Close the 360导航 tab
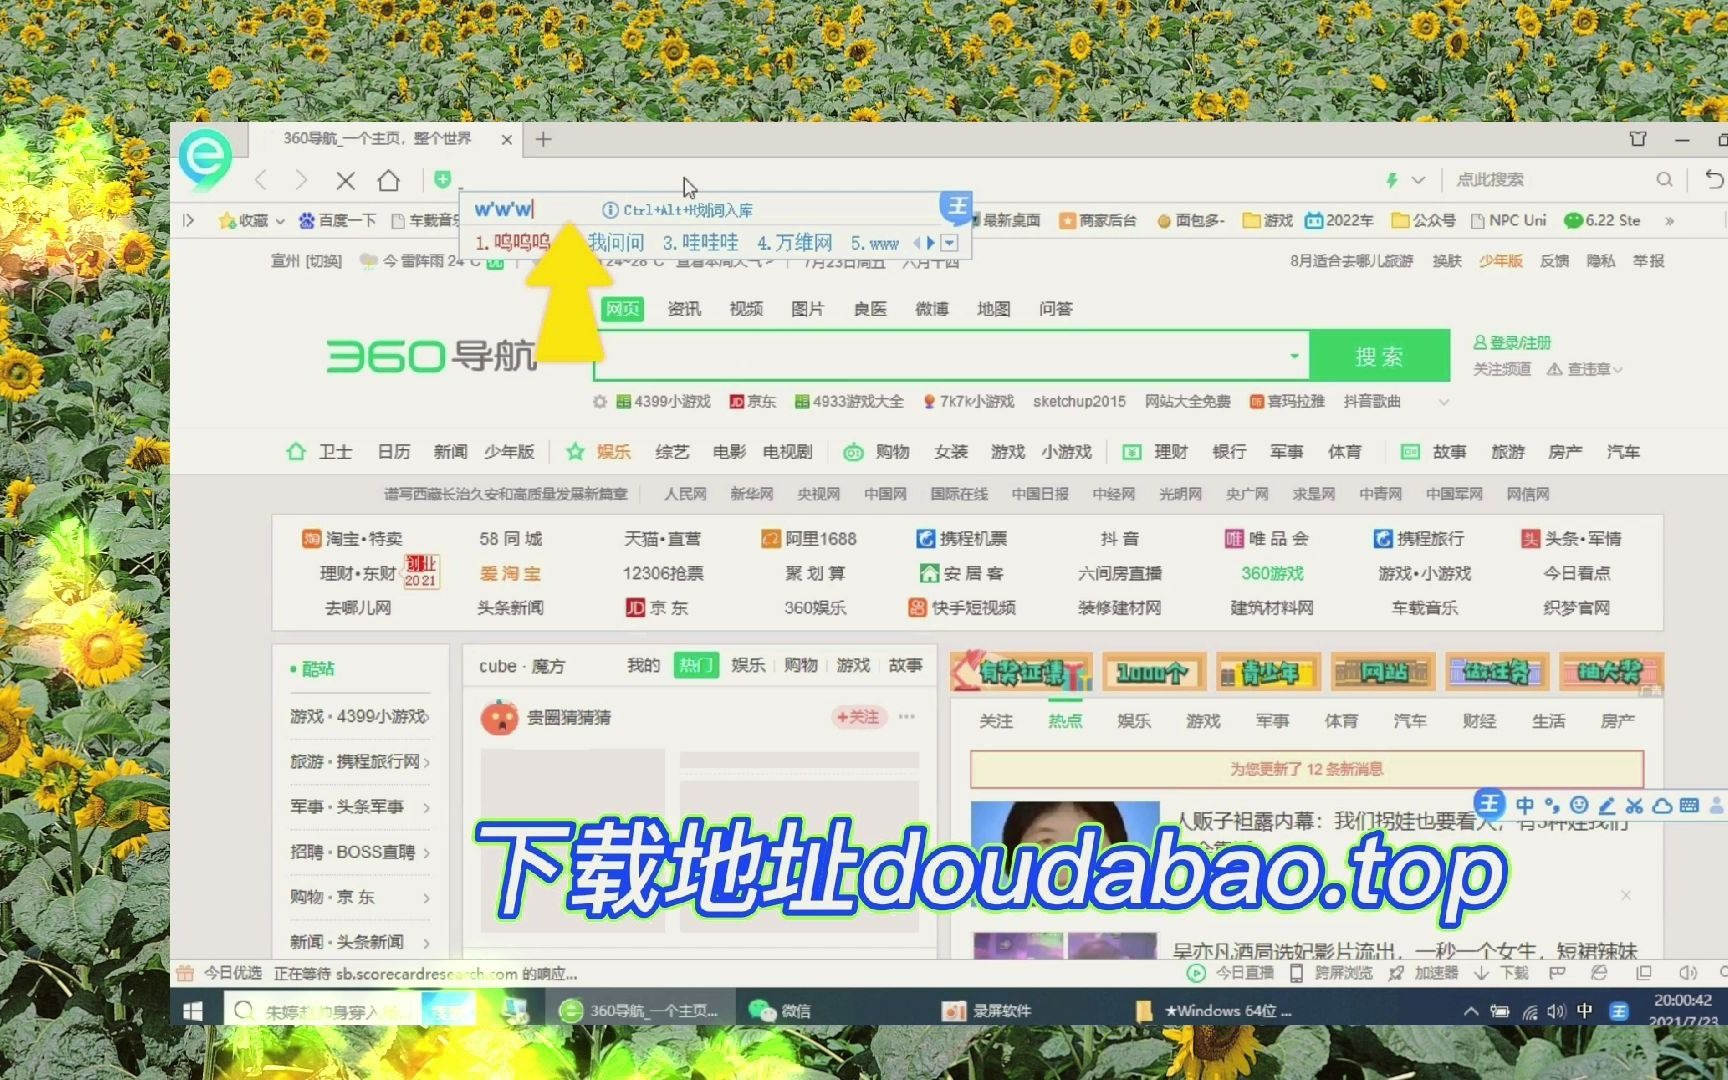Viewport: 1728px width, 1080px height. [x=507, y=139]
